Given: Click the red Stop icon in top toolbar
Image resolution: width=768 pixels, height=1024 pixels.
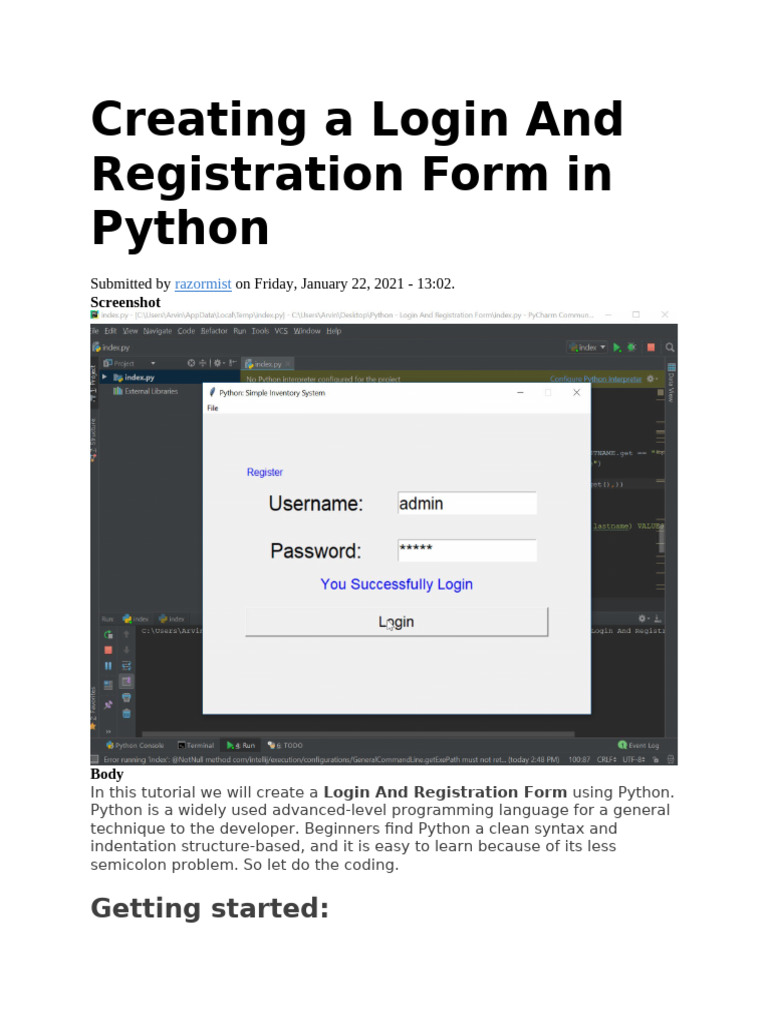Looking at the screenshot, I should click(x=650, y=347).
